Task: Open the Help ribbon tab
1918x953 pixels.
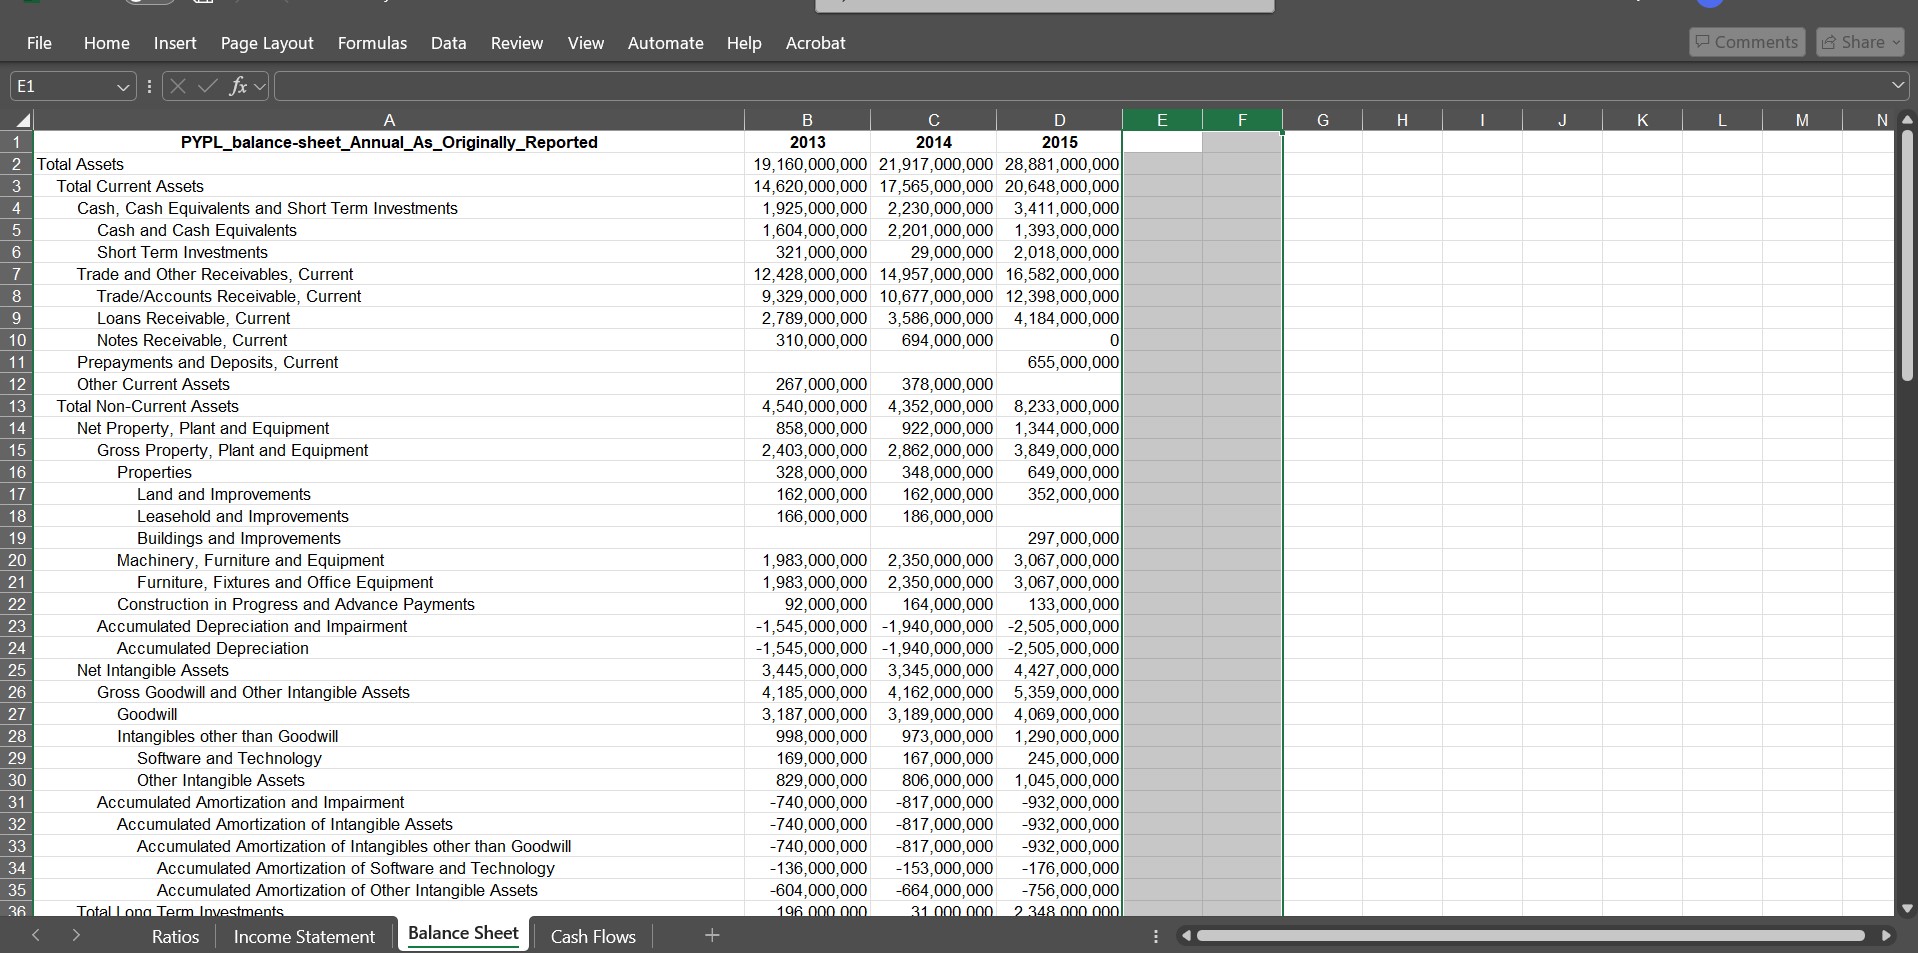Action: [743, 43]
